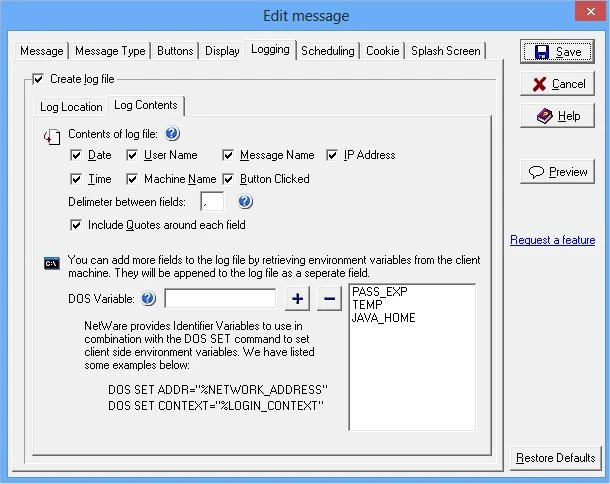Click the Preview button
This screenshot has height=484, width=610.
point(558,172)
